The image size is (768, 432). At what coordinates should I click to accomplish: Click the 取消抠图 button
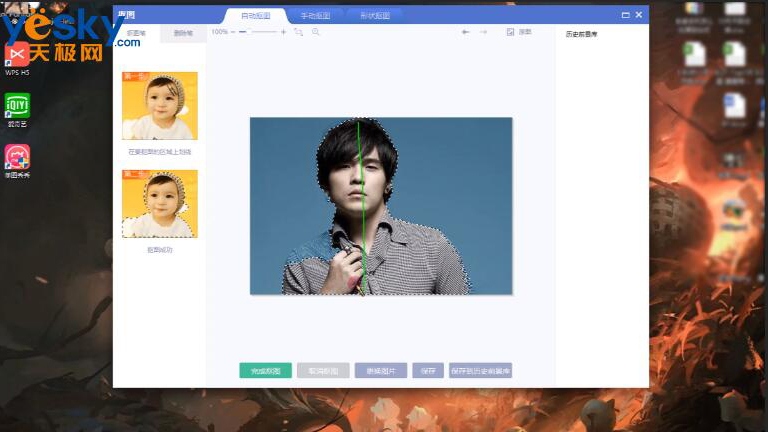(323, 371)
